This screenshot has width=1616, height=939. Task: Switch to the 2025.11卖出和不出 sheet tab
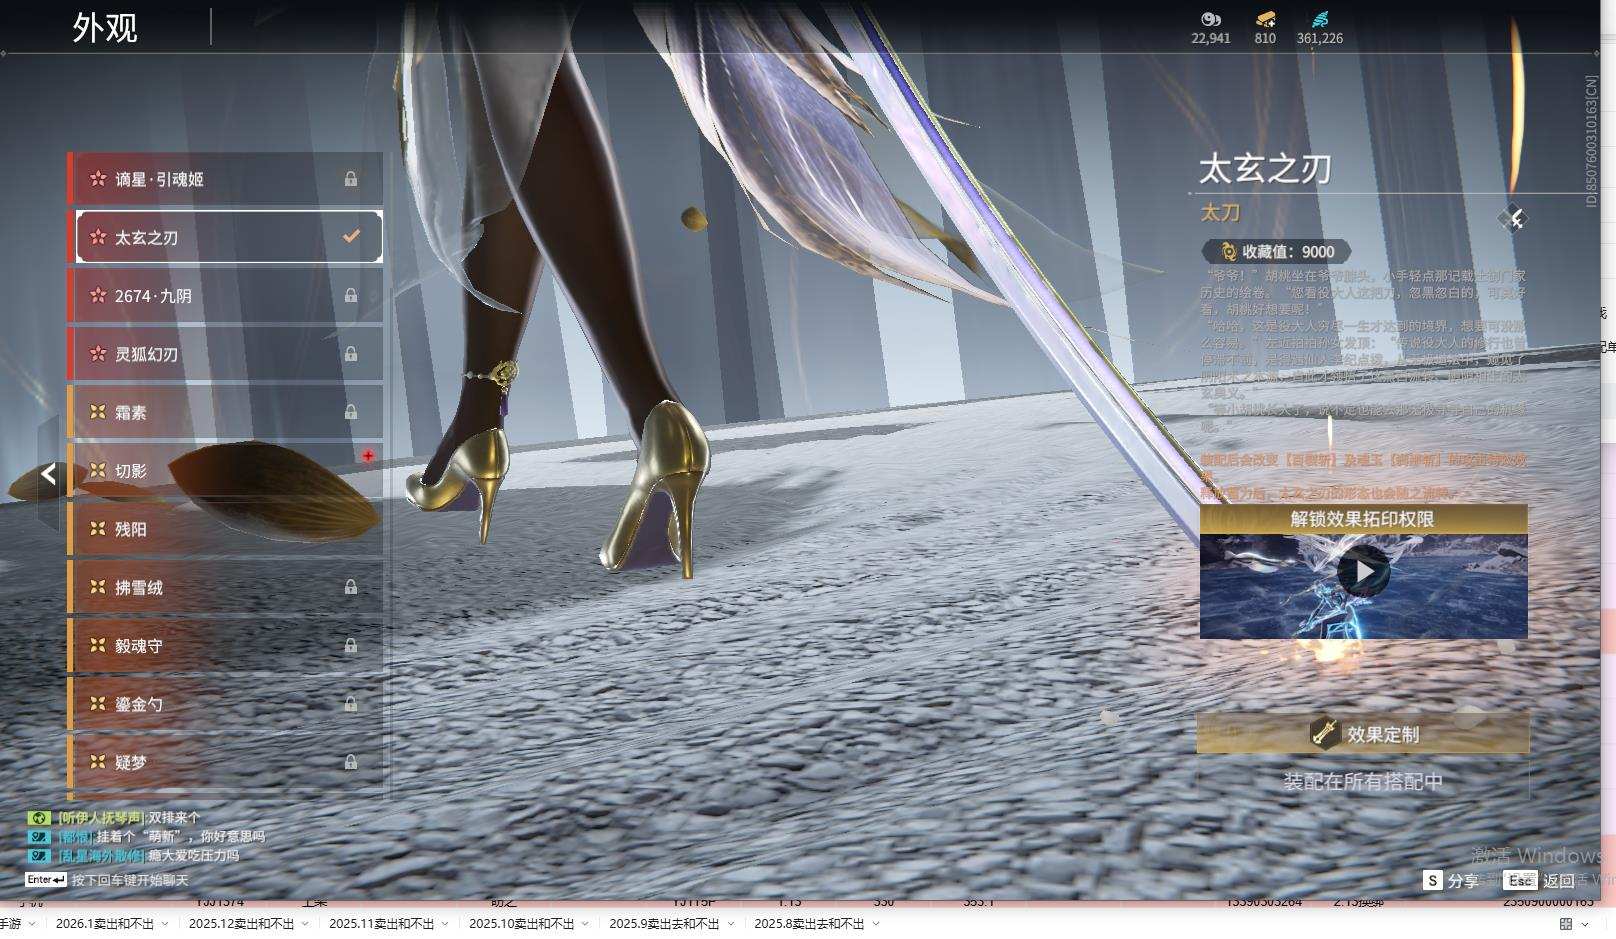click(381, 924)
